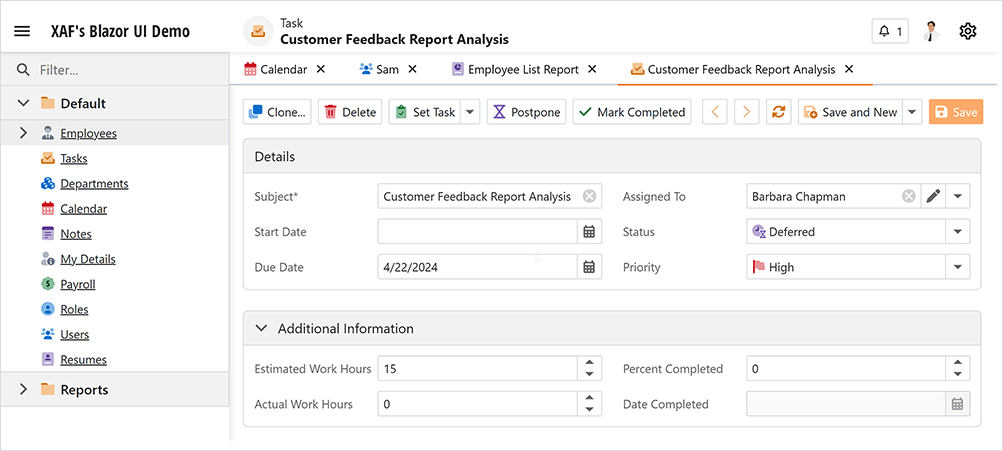
Task: Expand the Set Task dropdown arrow
Action: click(x=470, y=112)
